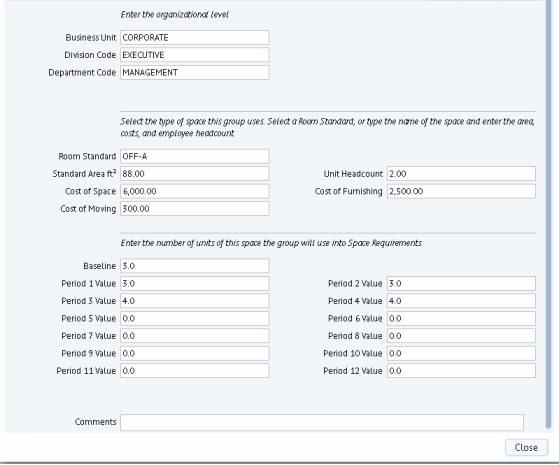Focus the Department Code MANAGEMENT field
The image size is (559, 465).
coord(195,72)
